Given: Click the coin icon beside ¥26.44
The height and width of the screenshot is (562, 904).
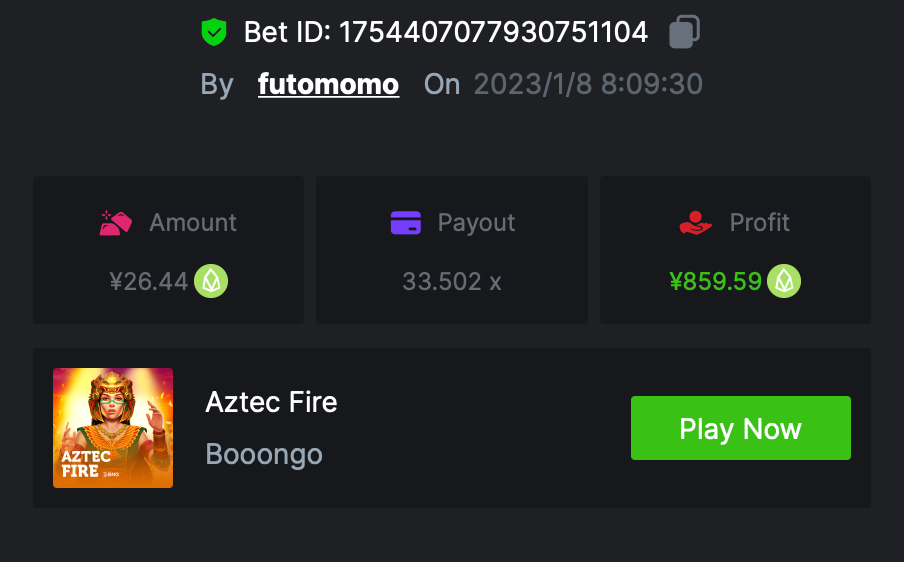Looking at the screenshot, I should 211,281.
